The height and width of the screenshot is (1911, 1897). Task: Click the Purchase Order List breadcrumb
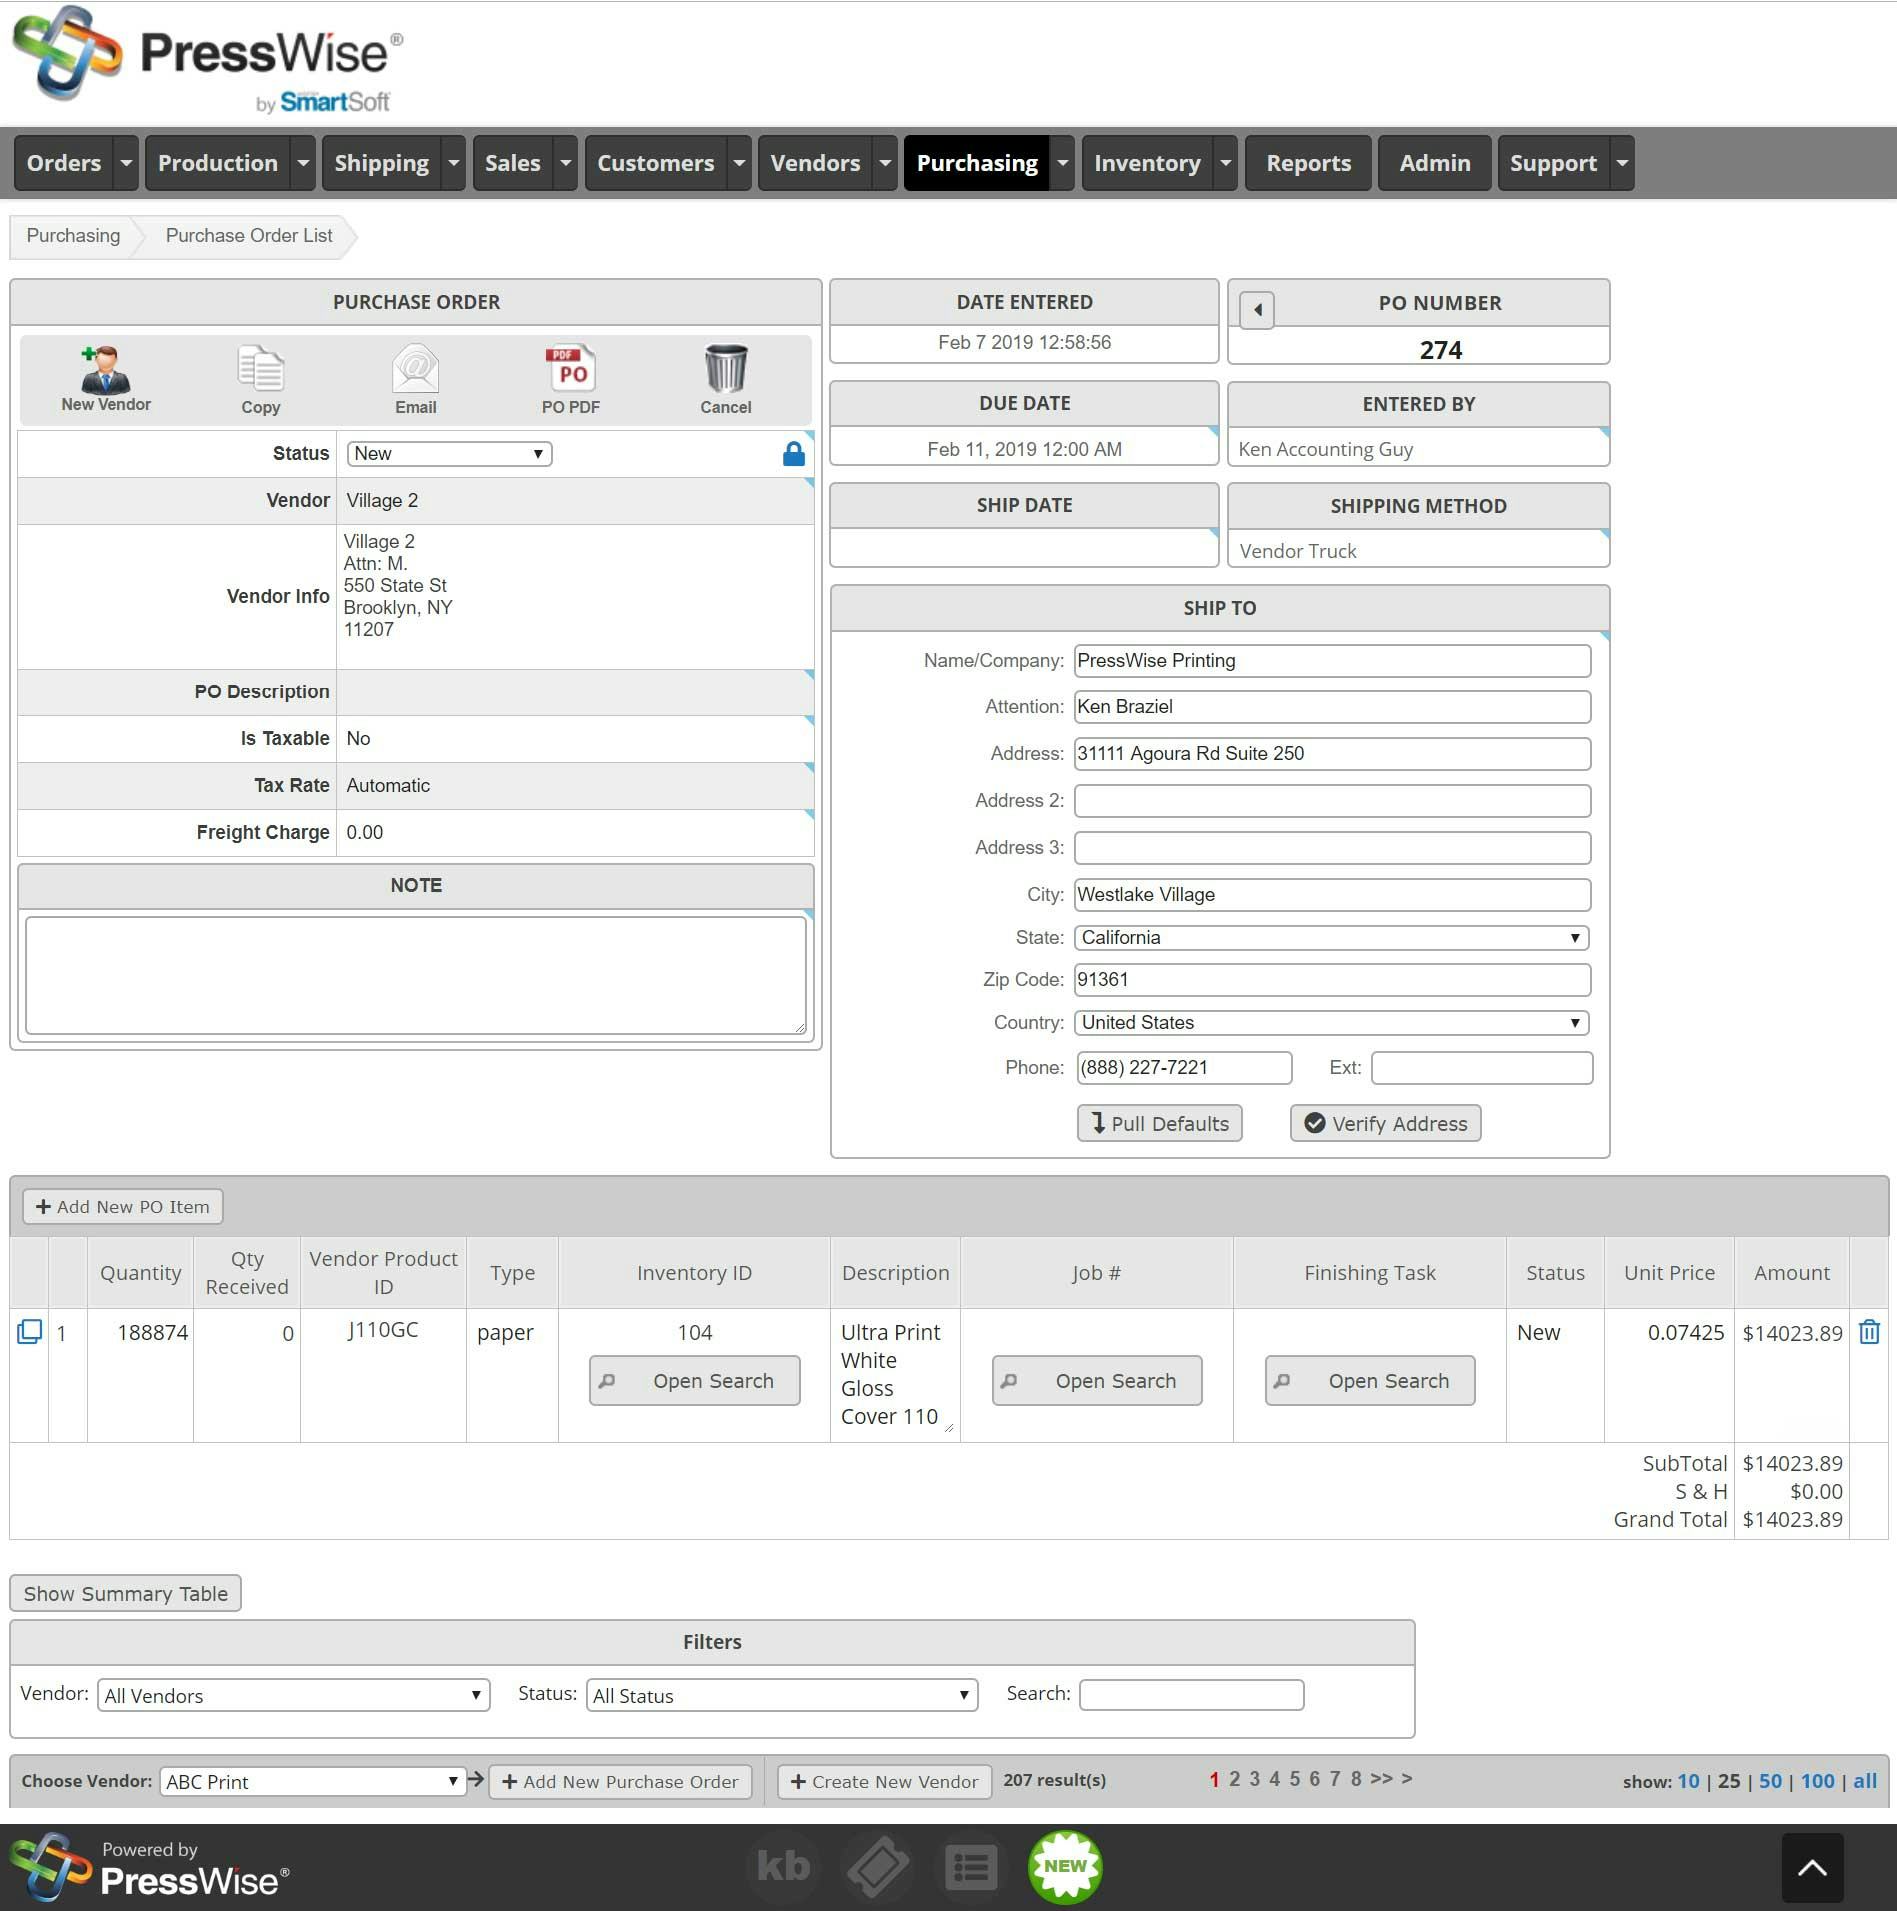pos(249,236)
